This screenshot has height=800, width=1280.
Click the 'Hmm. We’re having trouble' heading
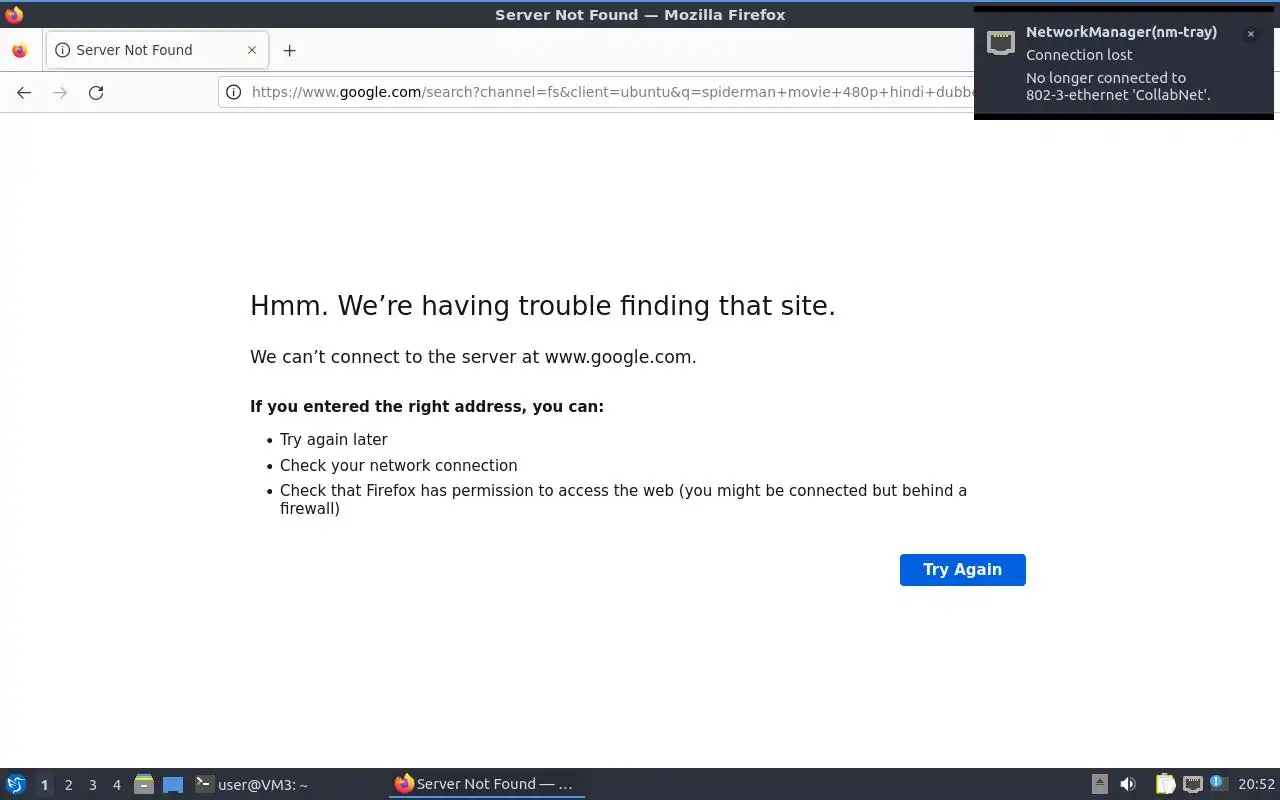click(x=543, y=306)
